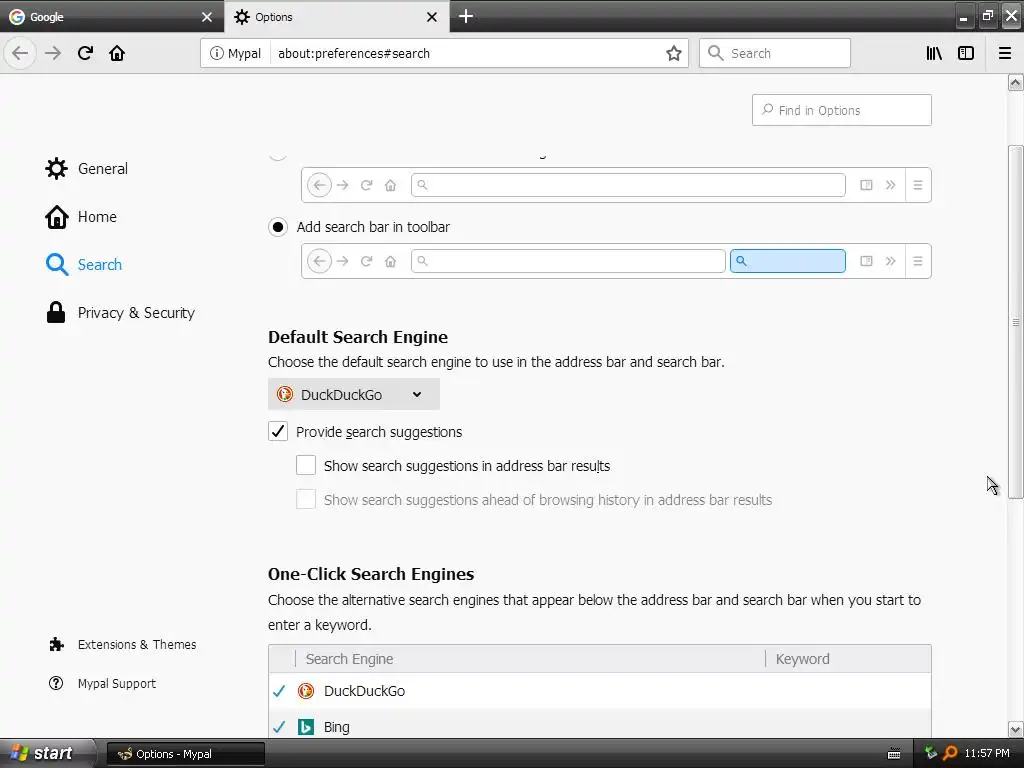Click the DuckDuckGo icon in engine list
1024x768 pixels.
306,691
